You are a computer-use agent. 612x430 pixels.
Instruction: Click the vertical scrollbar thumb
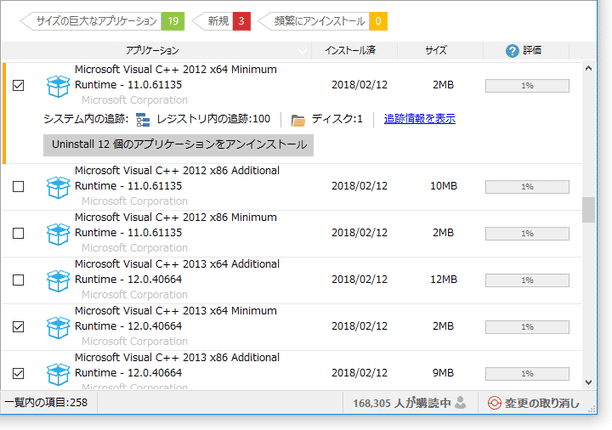pos(589,210)
